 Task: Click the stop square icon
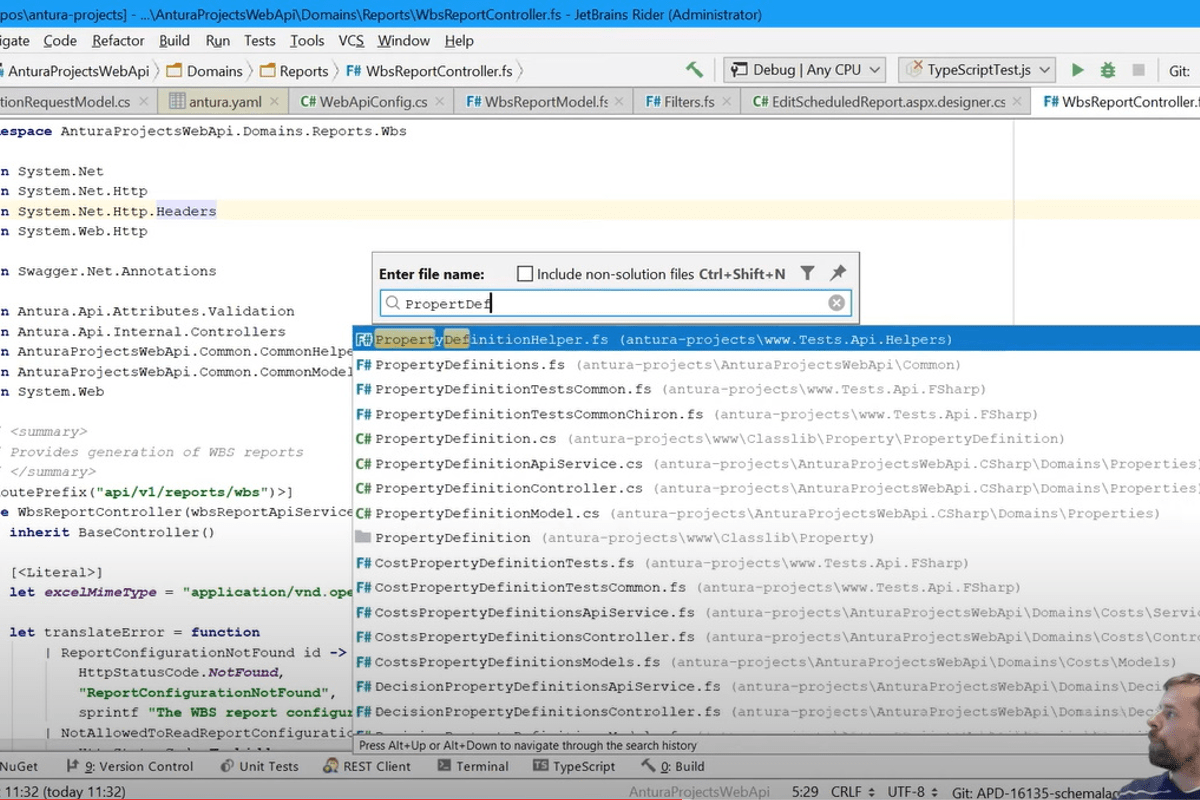1138,70
